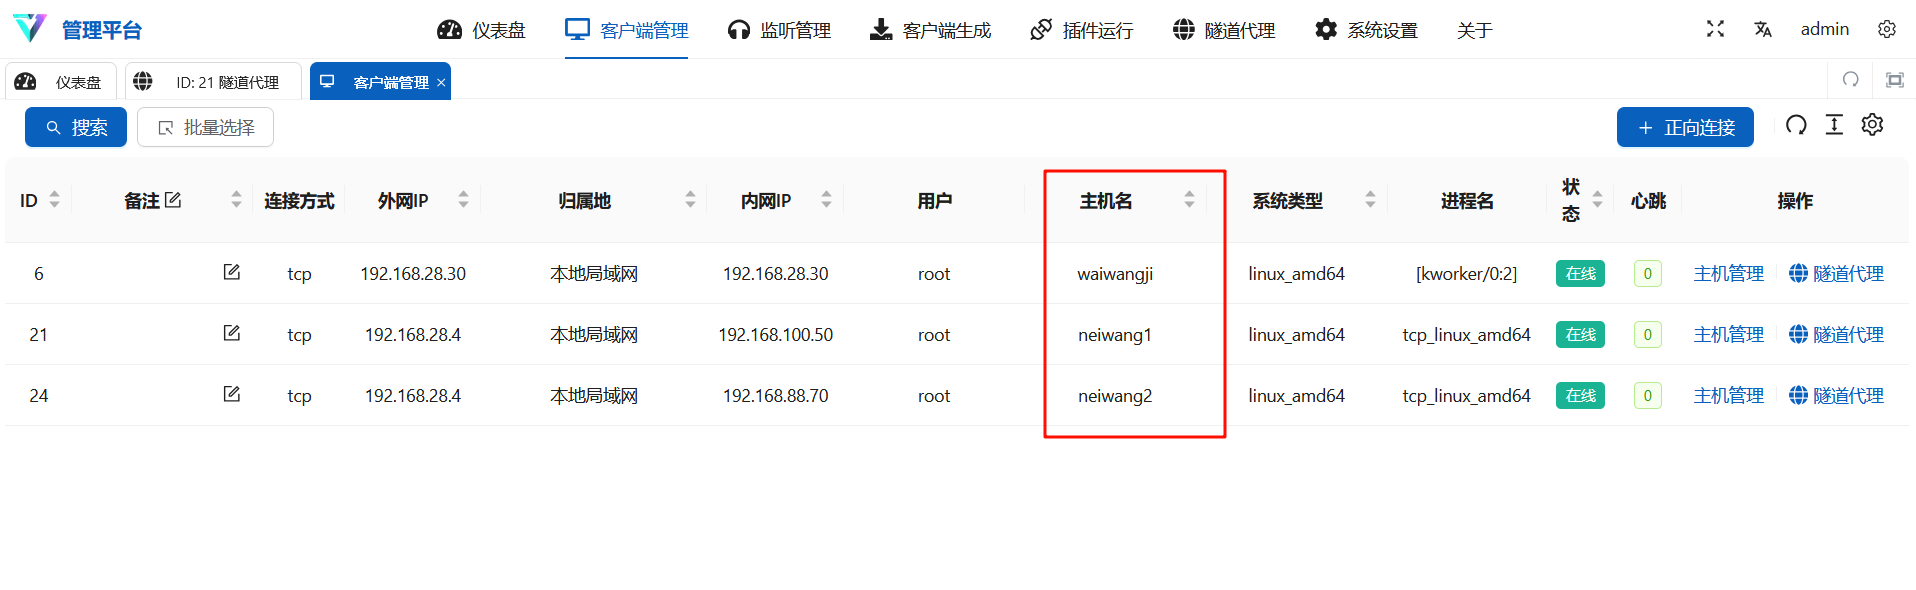Click the fullscreen toggle icon in header

pos(1715,29)
